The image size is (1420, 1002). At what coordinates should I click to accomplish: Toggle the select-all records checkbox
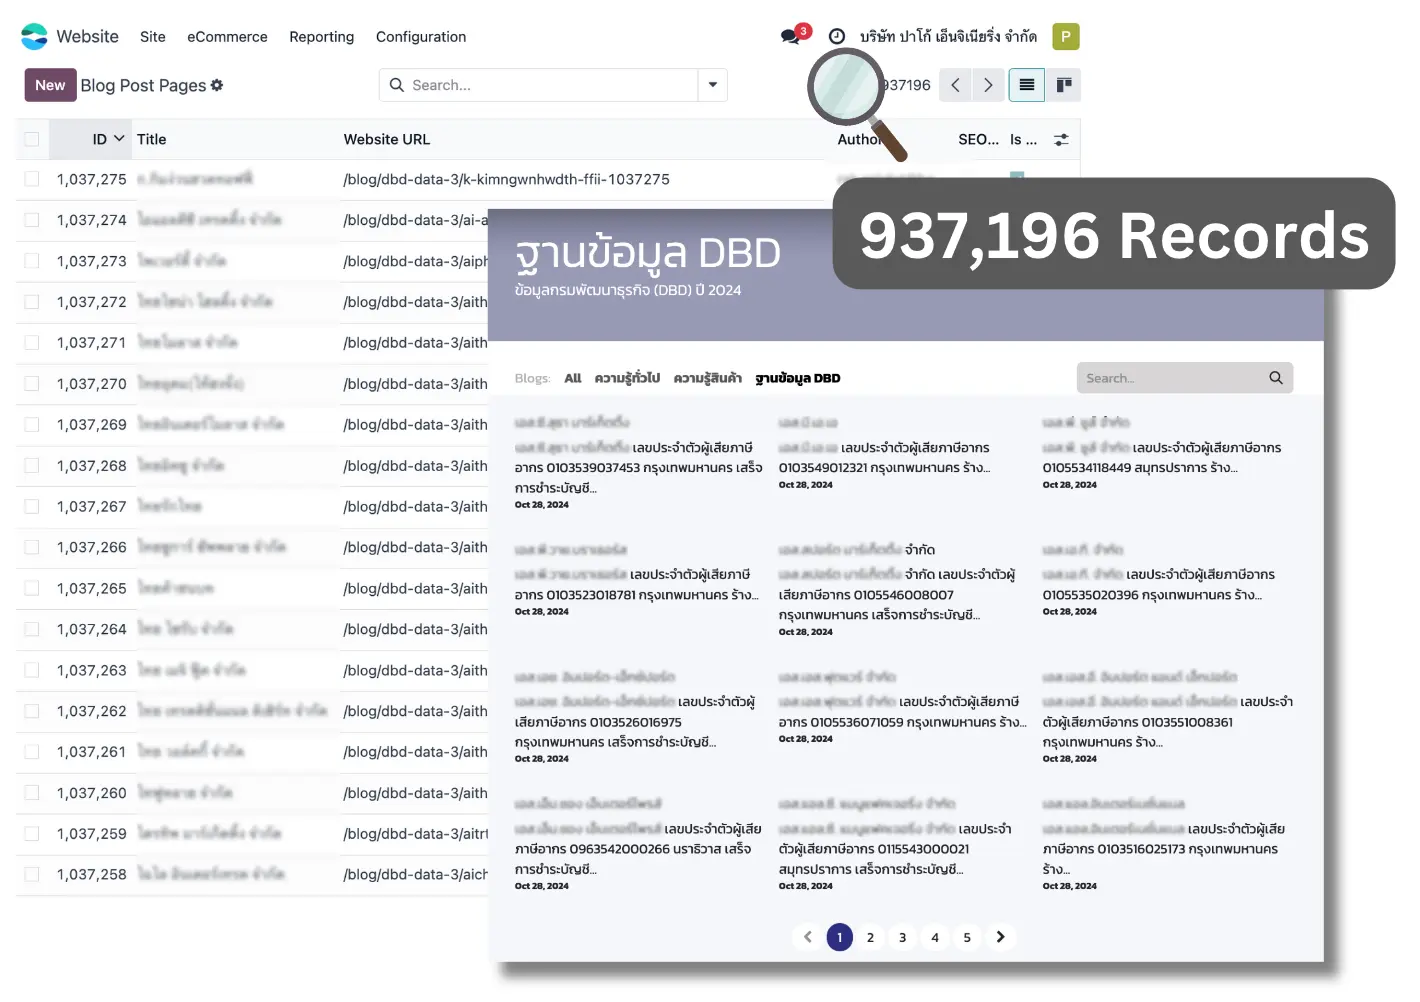click(x=32, y=139)
